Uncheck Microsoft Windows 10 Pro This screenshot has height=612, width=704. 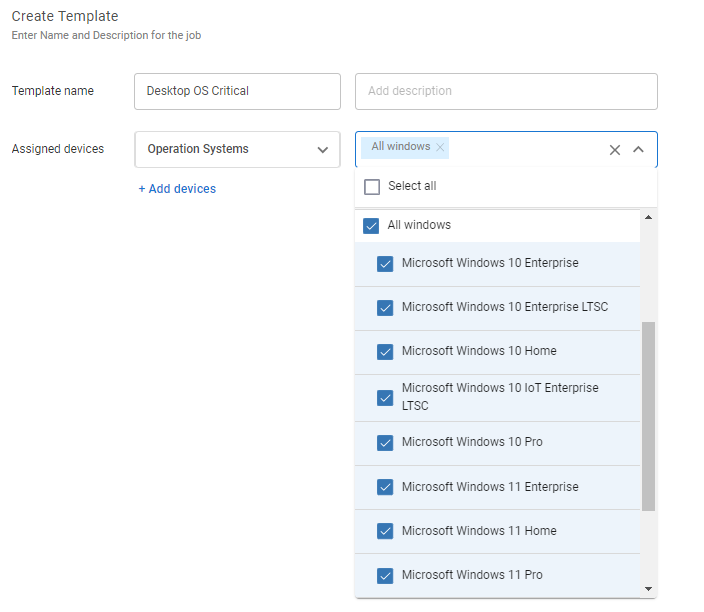[385, 443]
